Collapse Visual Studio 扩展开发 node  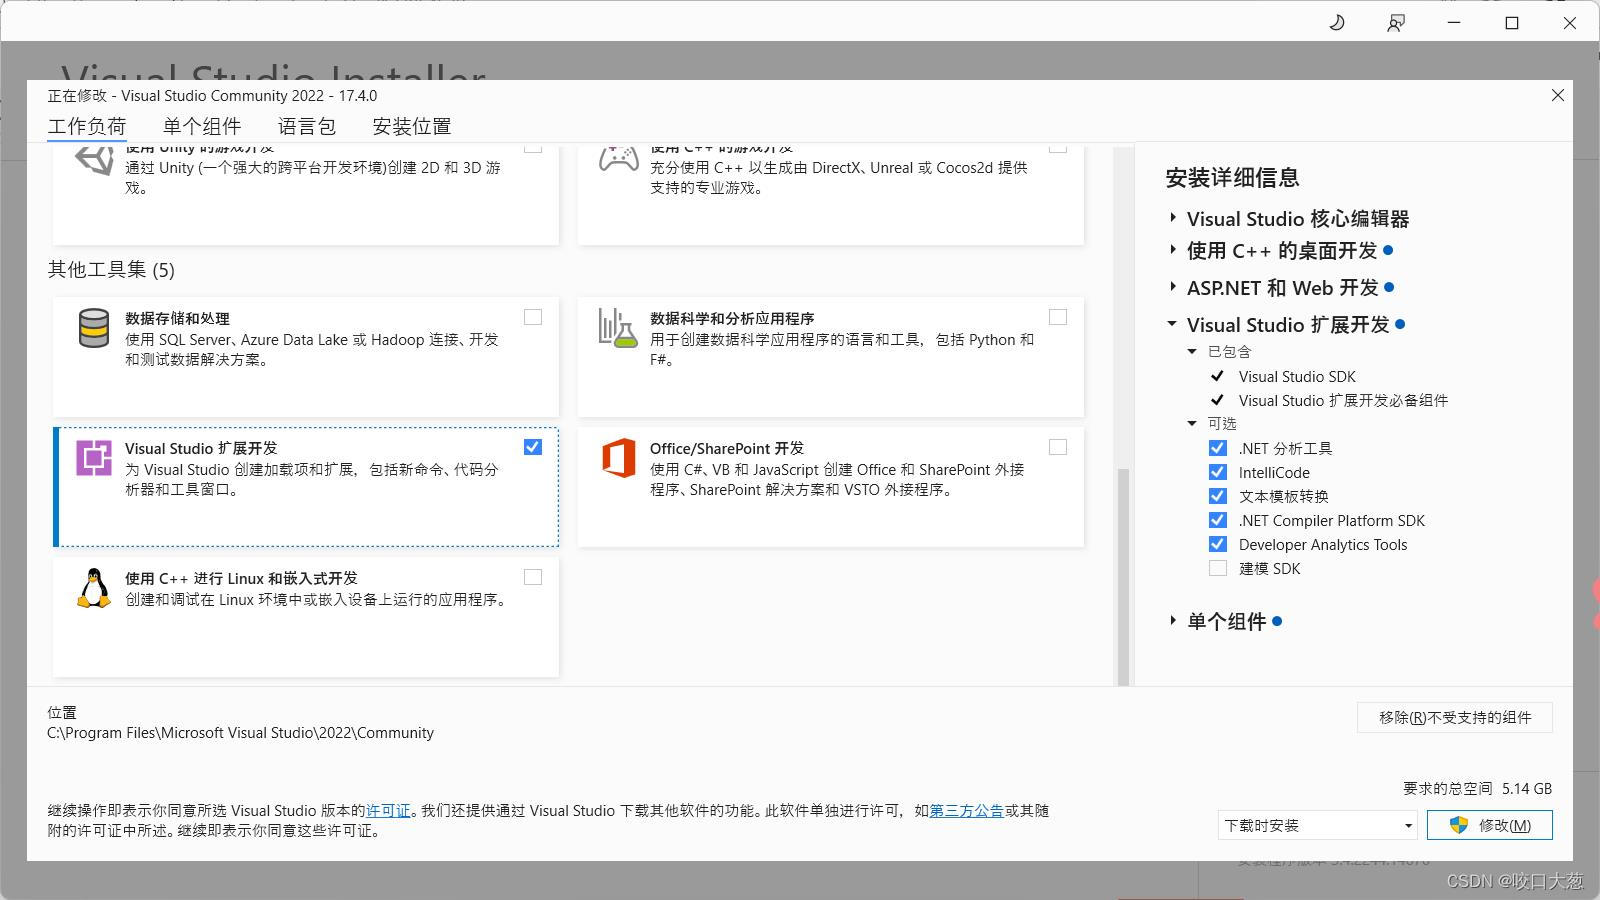click(x=1172, y=323)
